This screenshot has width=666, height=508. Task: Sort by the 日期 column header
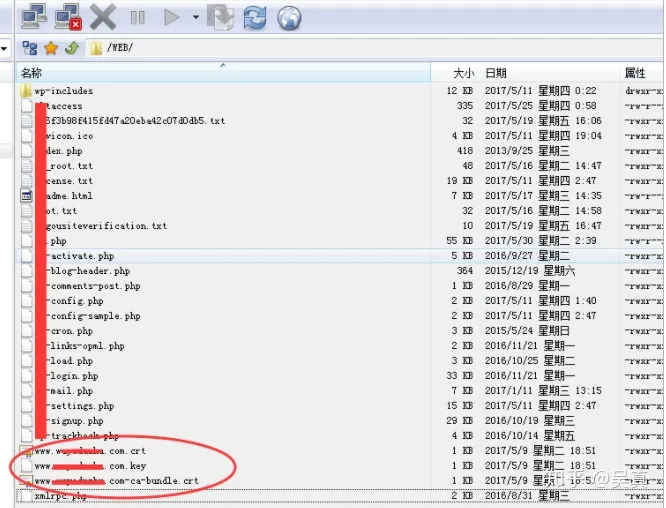(x=495, y=73)
